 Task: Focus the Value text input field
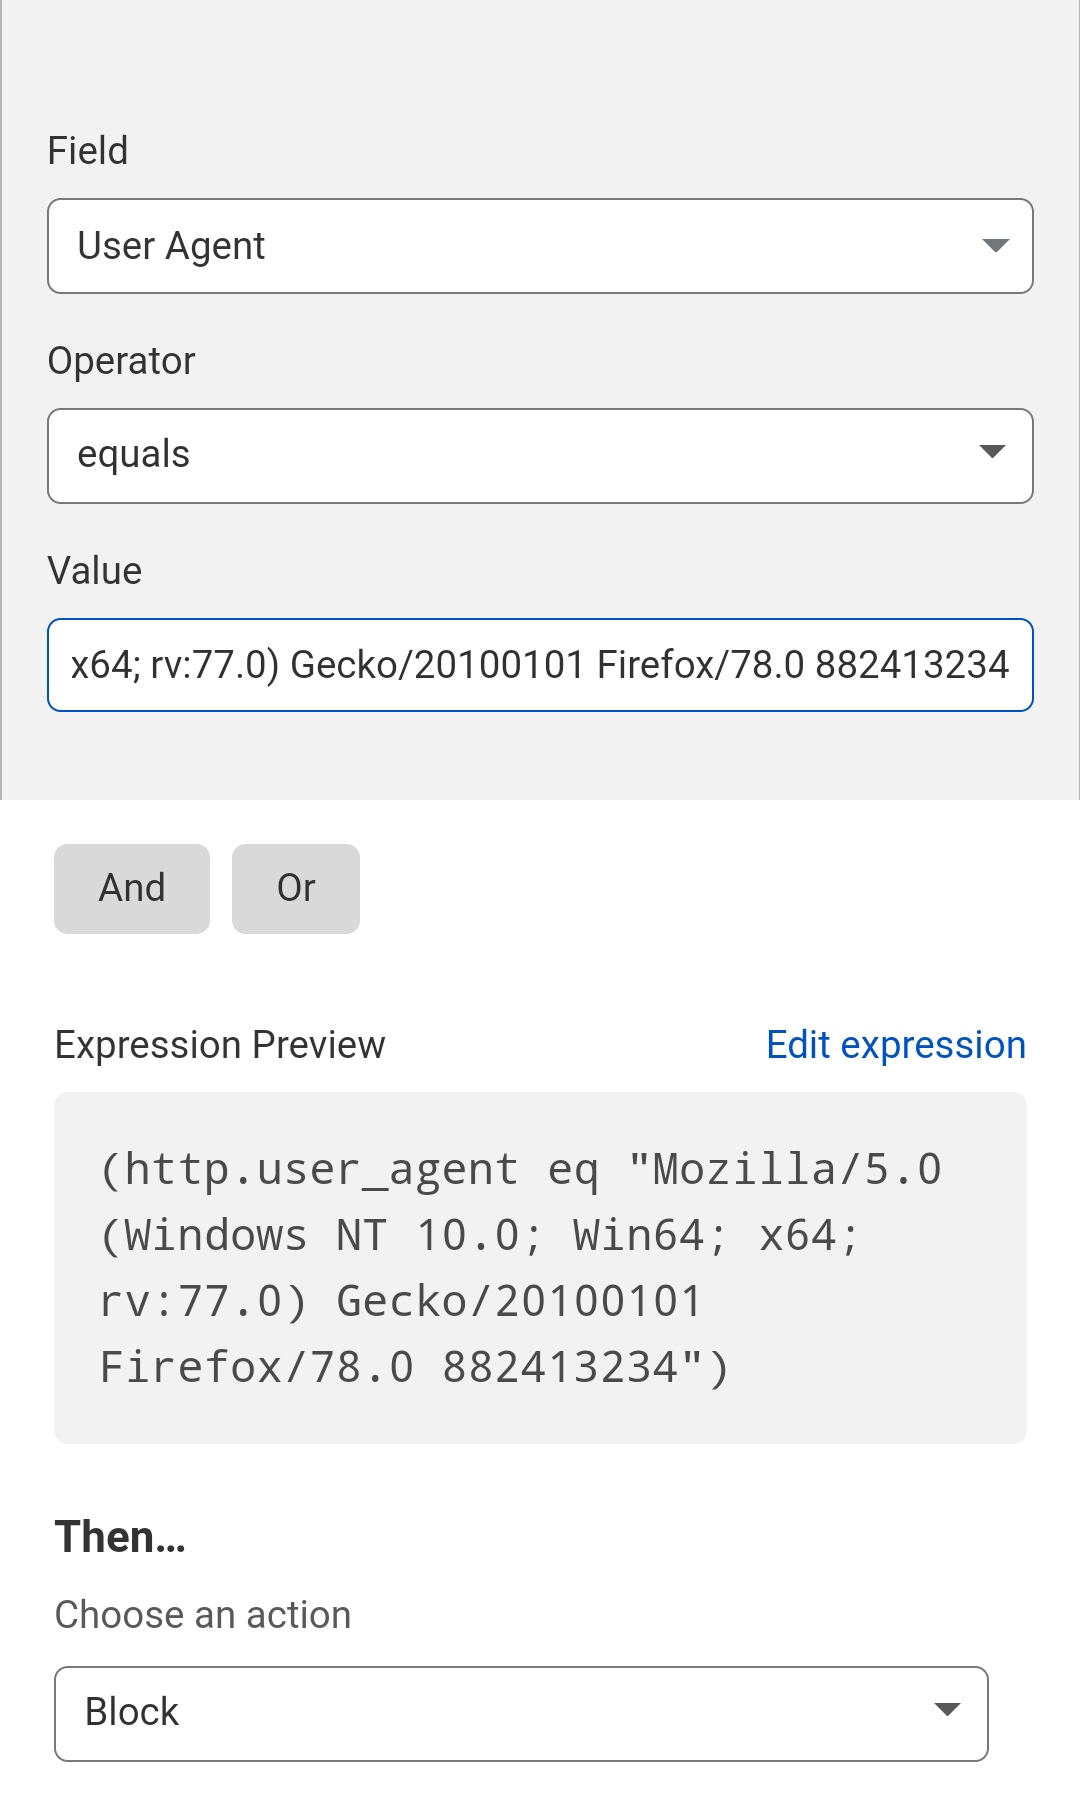tap(540, 665)
